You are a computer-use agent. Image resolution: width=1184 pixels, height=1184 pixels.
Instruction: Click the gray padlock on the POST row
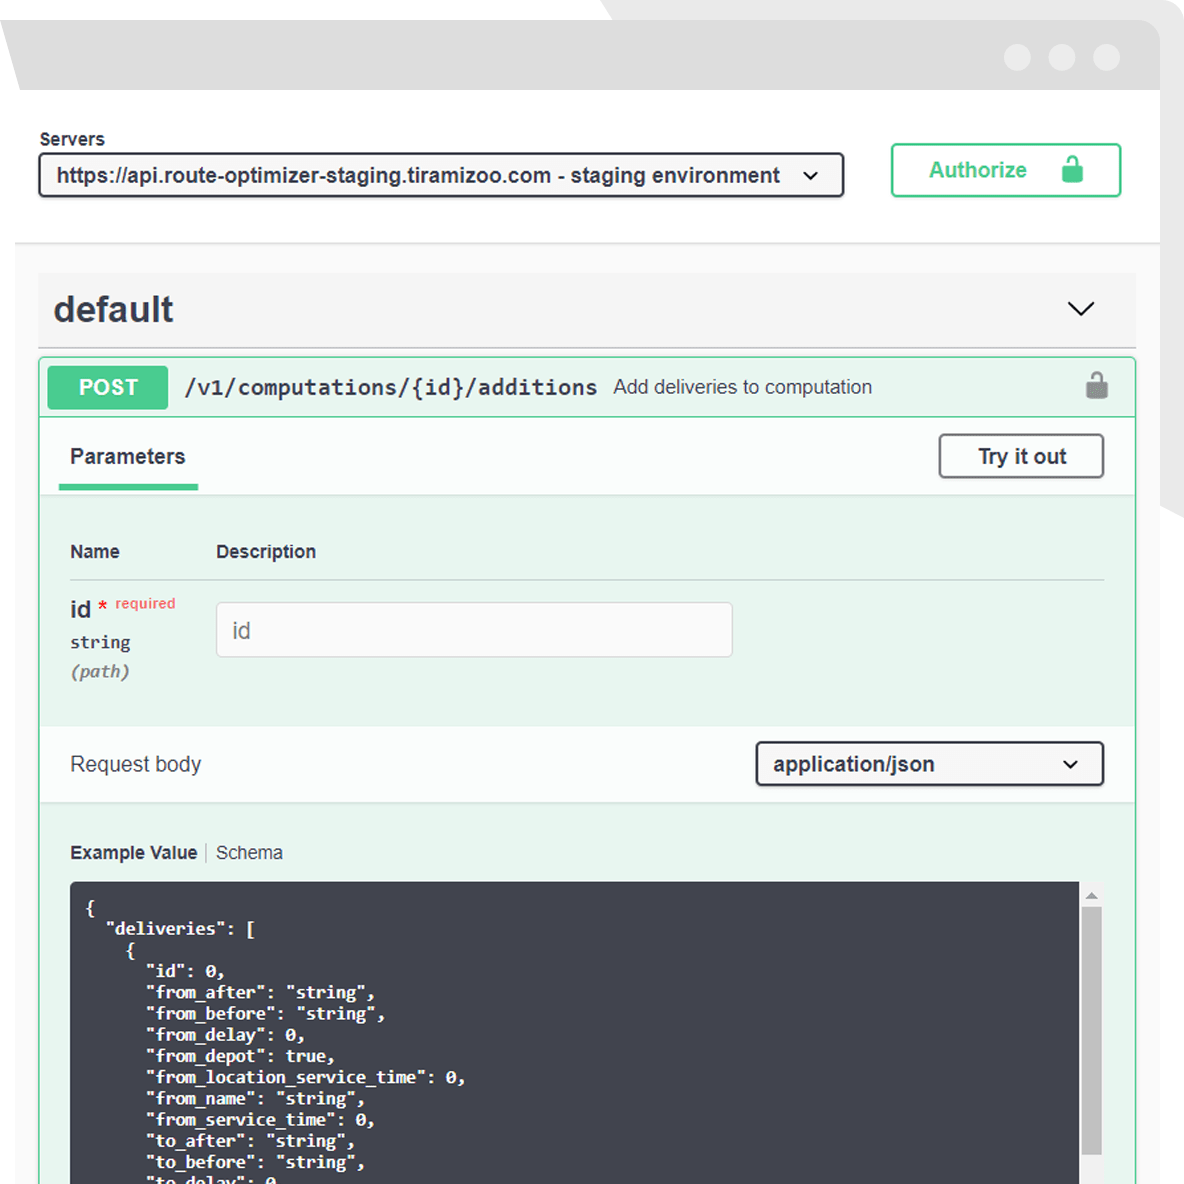1097,386
